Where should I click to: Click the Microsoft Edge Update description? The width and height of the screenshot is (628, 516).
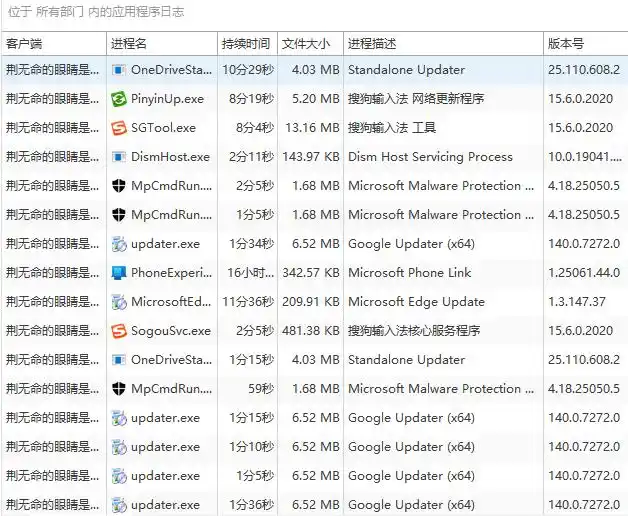(x=416, y=302)
